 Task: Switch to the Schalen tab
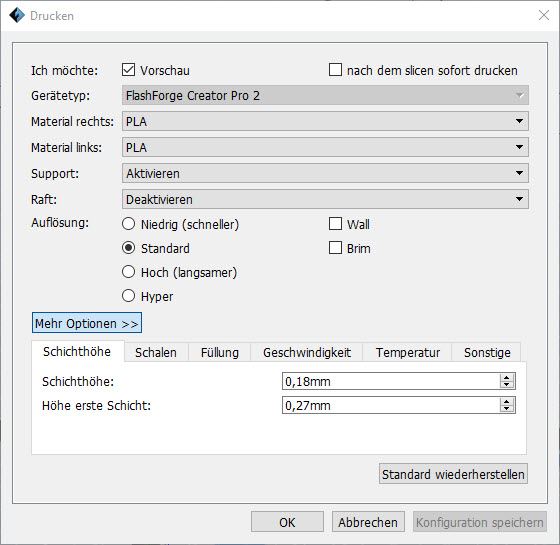156,352
